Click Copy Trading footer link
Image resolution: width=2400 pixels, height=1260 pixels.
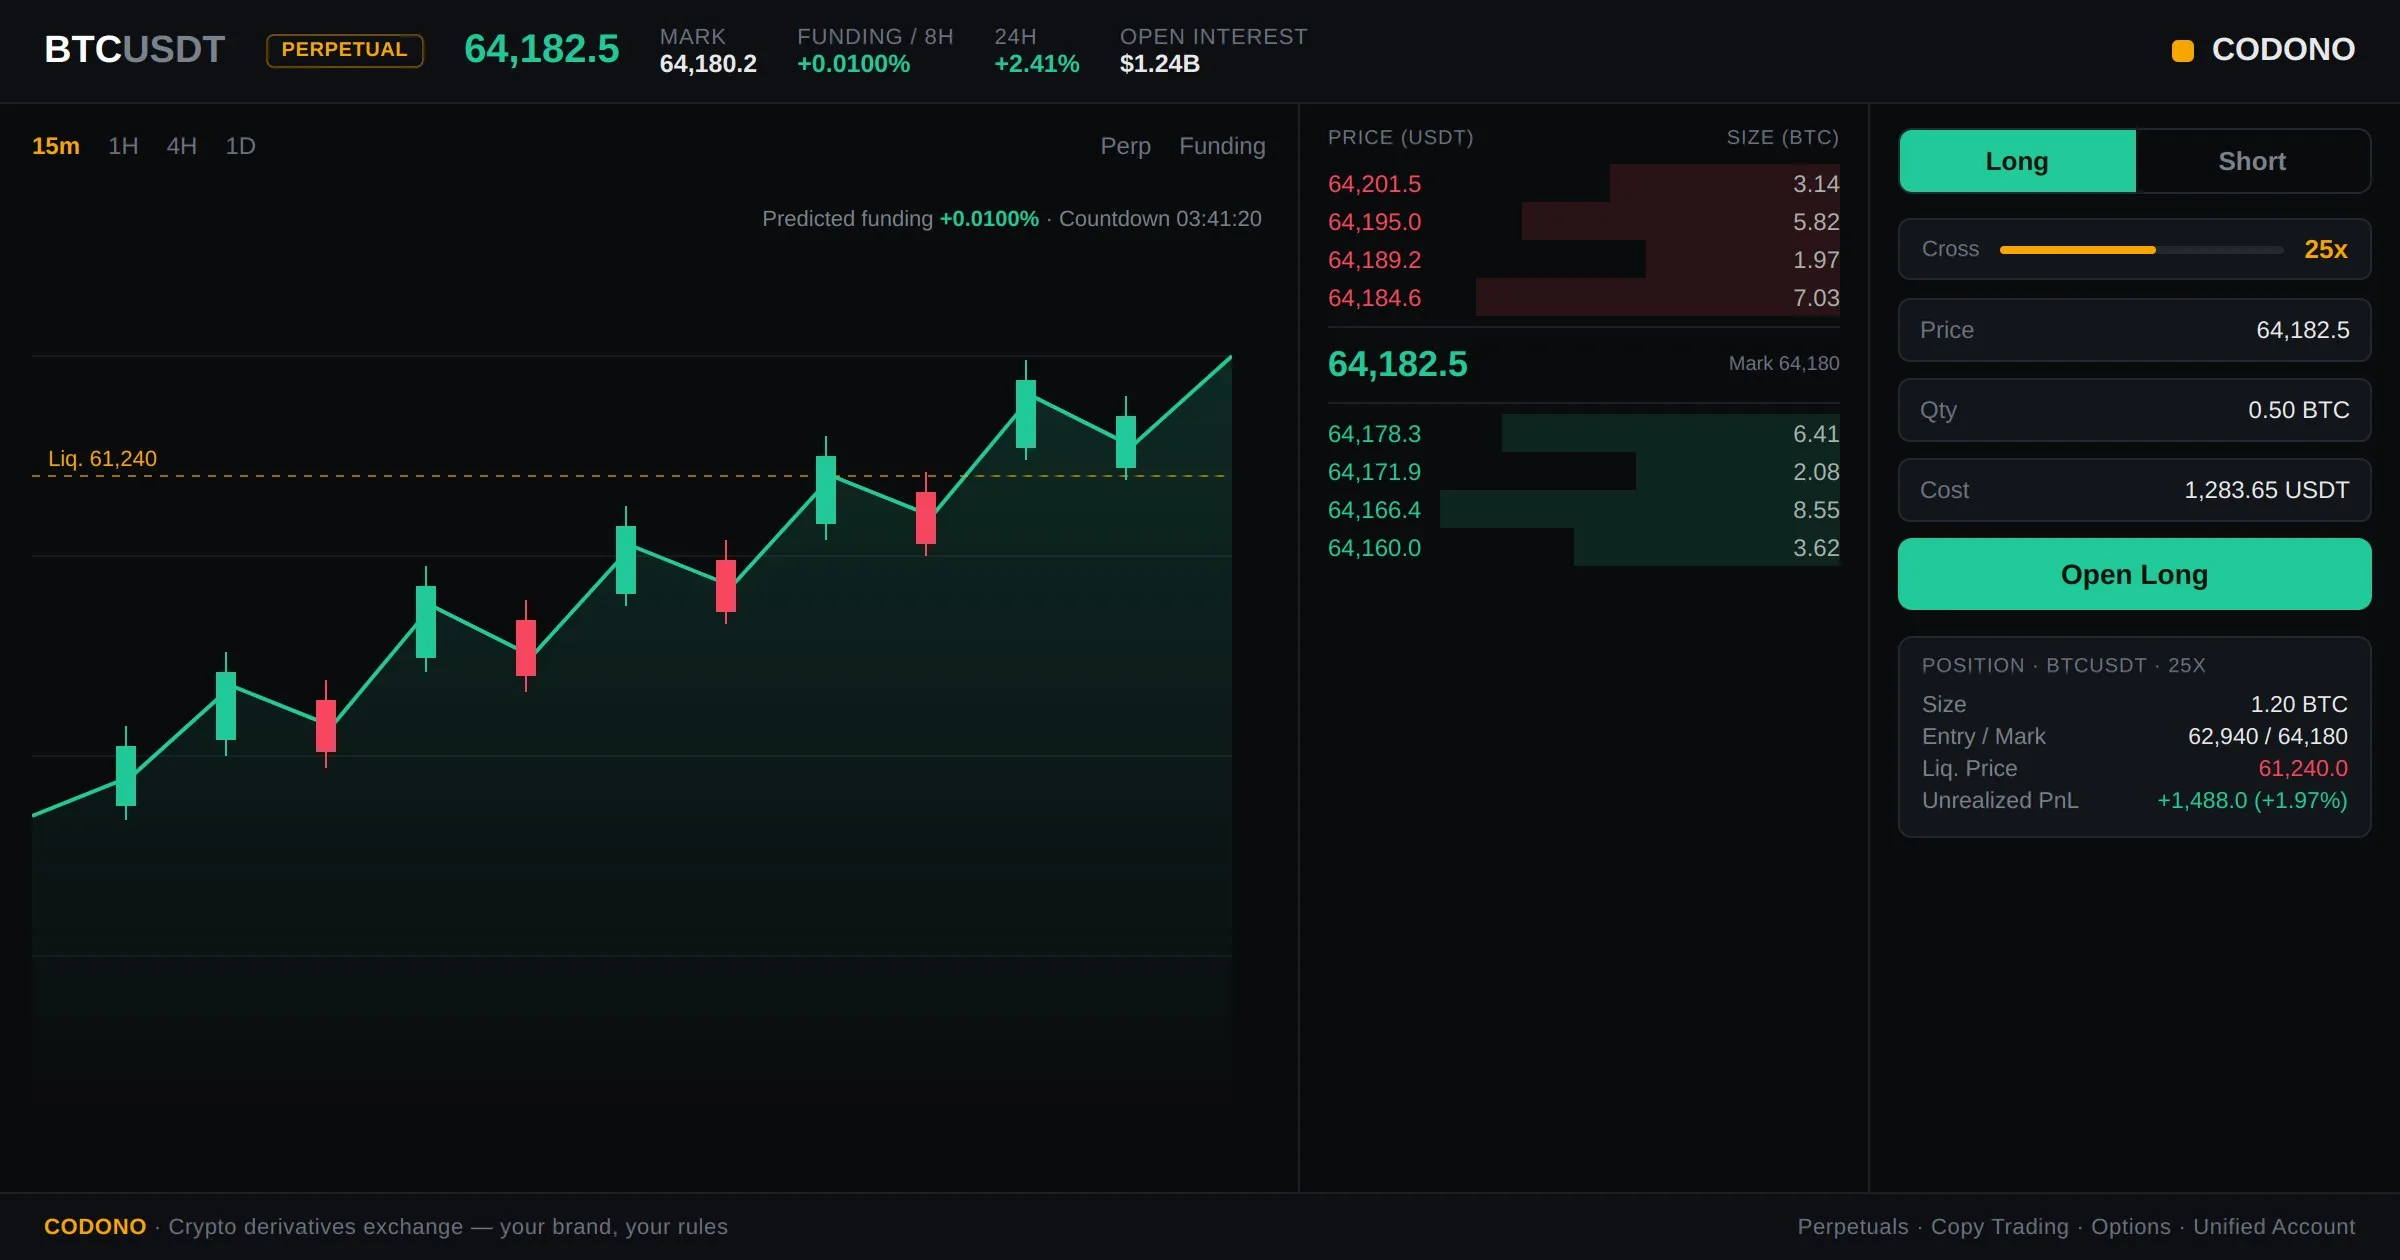[x=1999, y=1227]
